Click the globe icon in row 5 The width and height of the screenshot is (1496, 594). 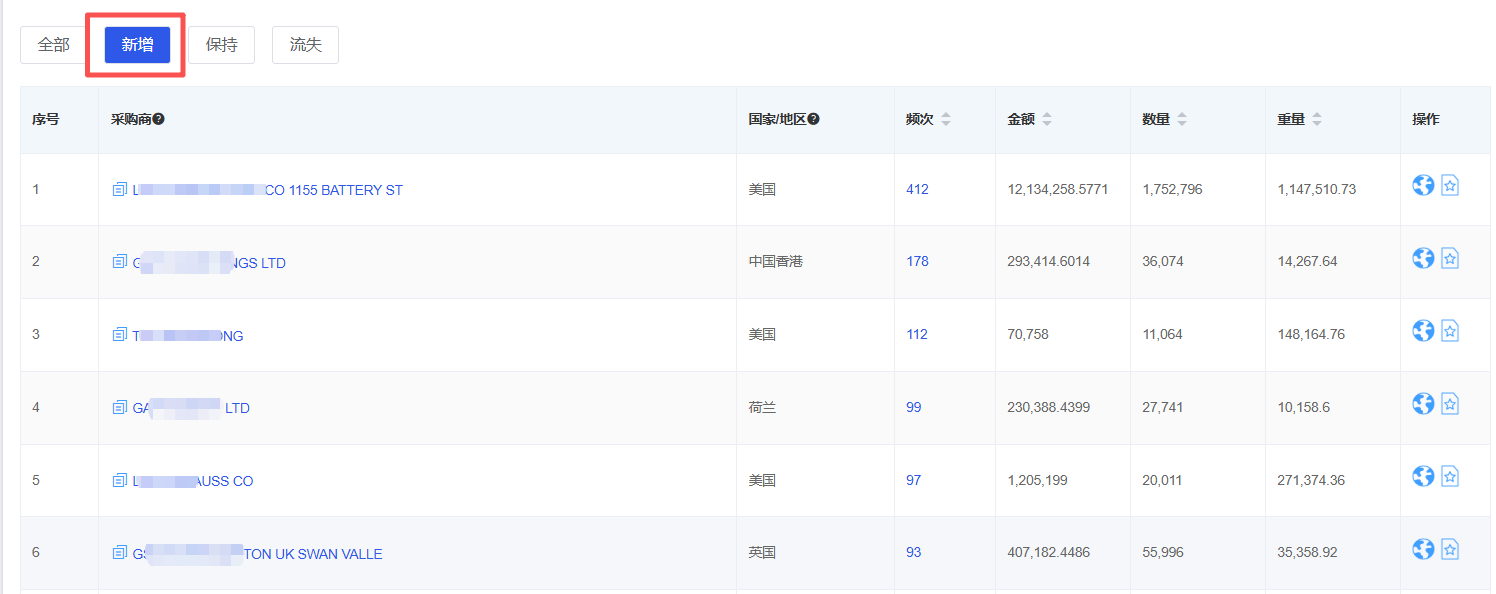tap(1422, 476)
